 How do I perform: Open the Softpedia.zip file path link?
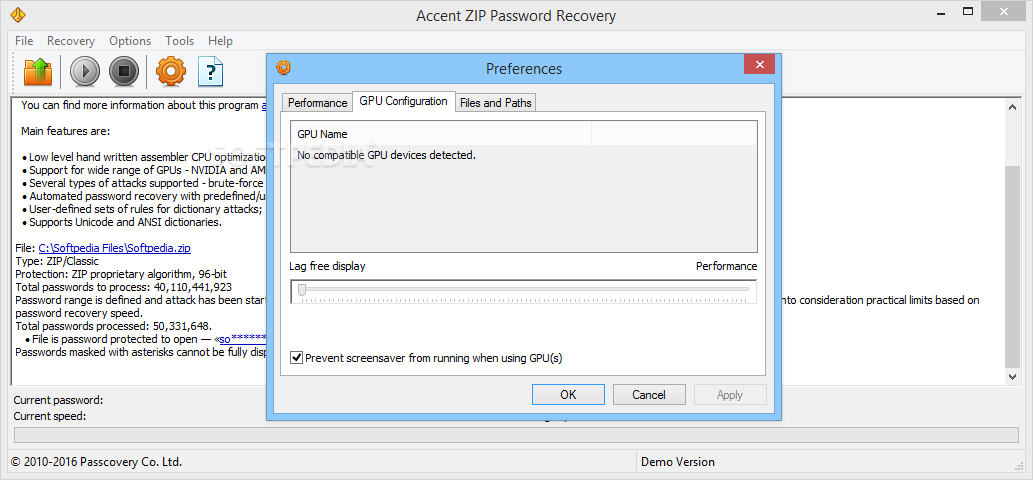tap(115, 248)
